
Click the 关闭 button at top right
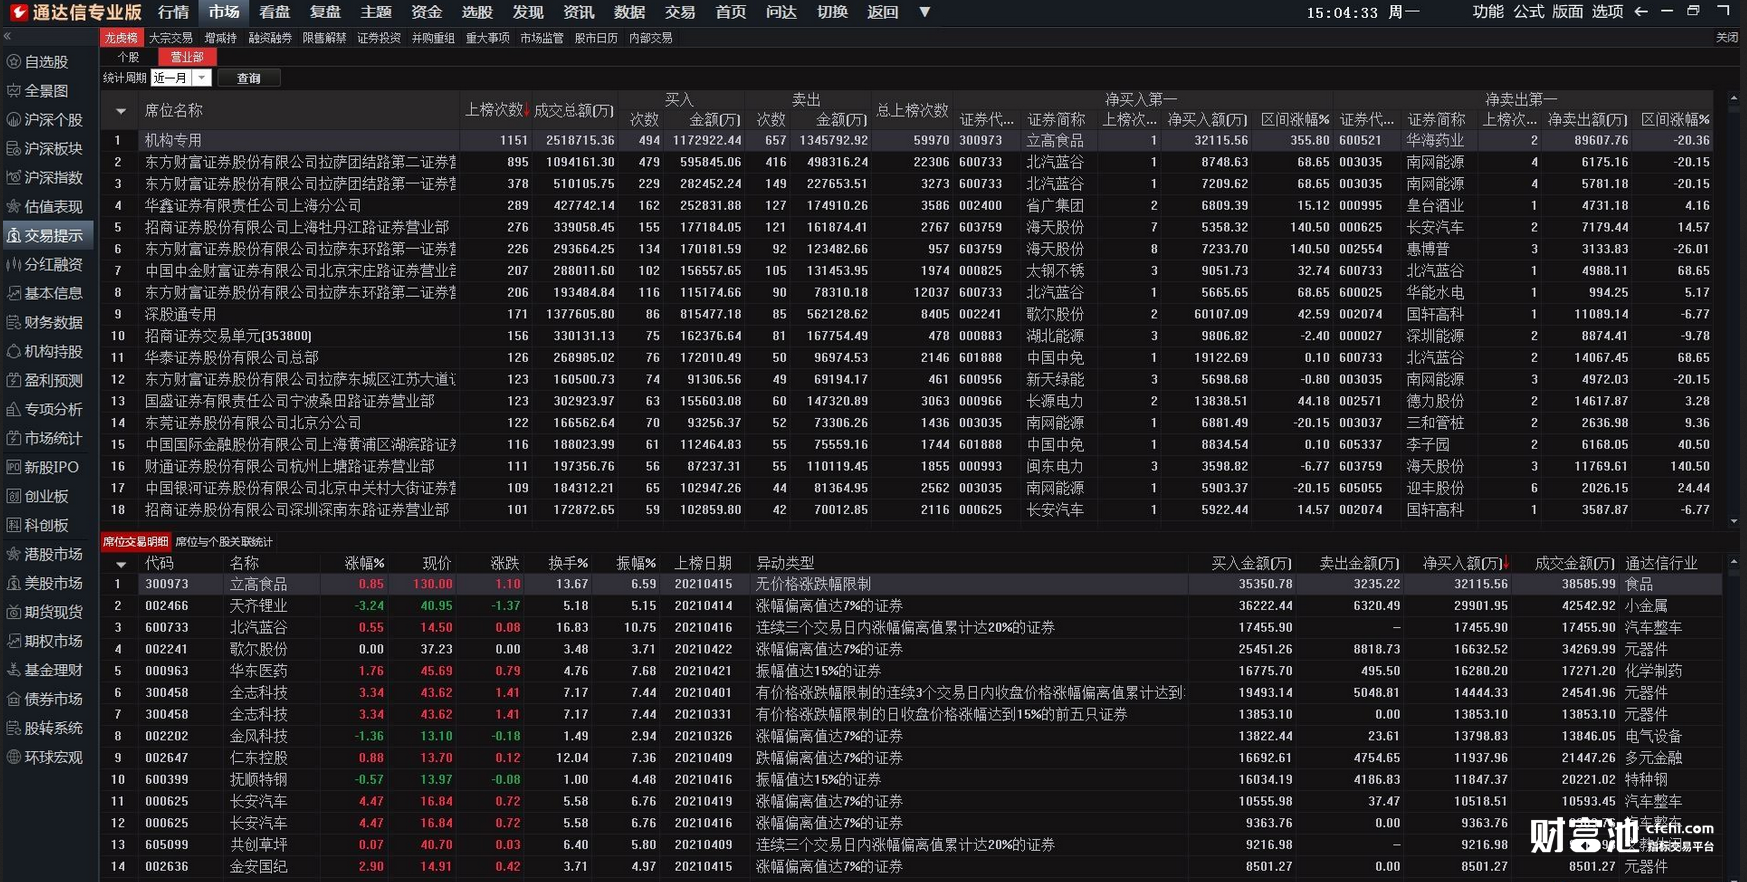click(x=1727, y=37)
